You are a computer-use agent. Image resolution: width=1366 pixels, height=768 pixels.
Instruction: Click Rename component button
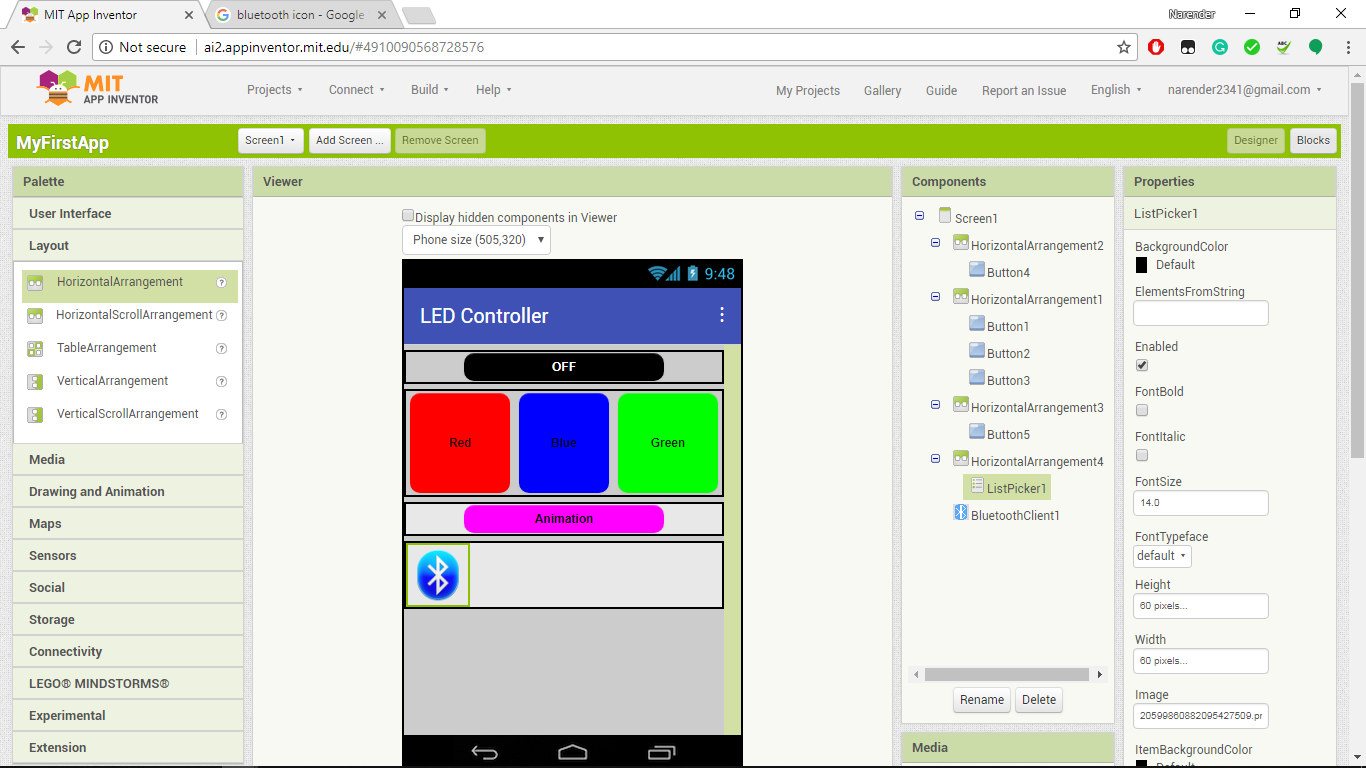(x=982, y=700)
